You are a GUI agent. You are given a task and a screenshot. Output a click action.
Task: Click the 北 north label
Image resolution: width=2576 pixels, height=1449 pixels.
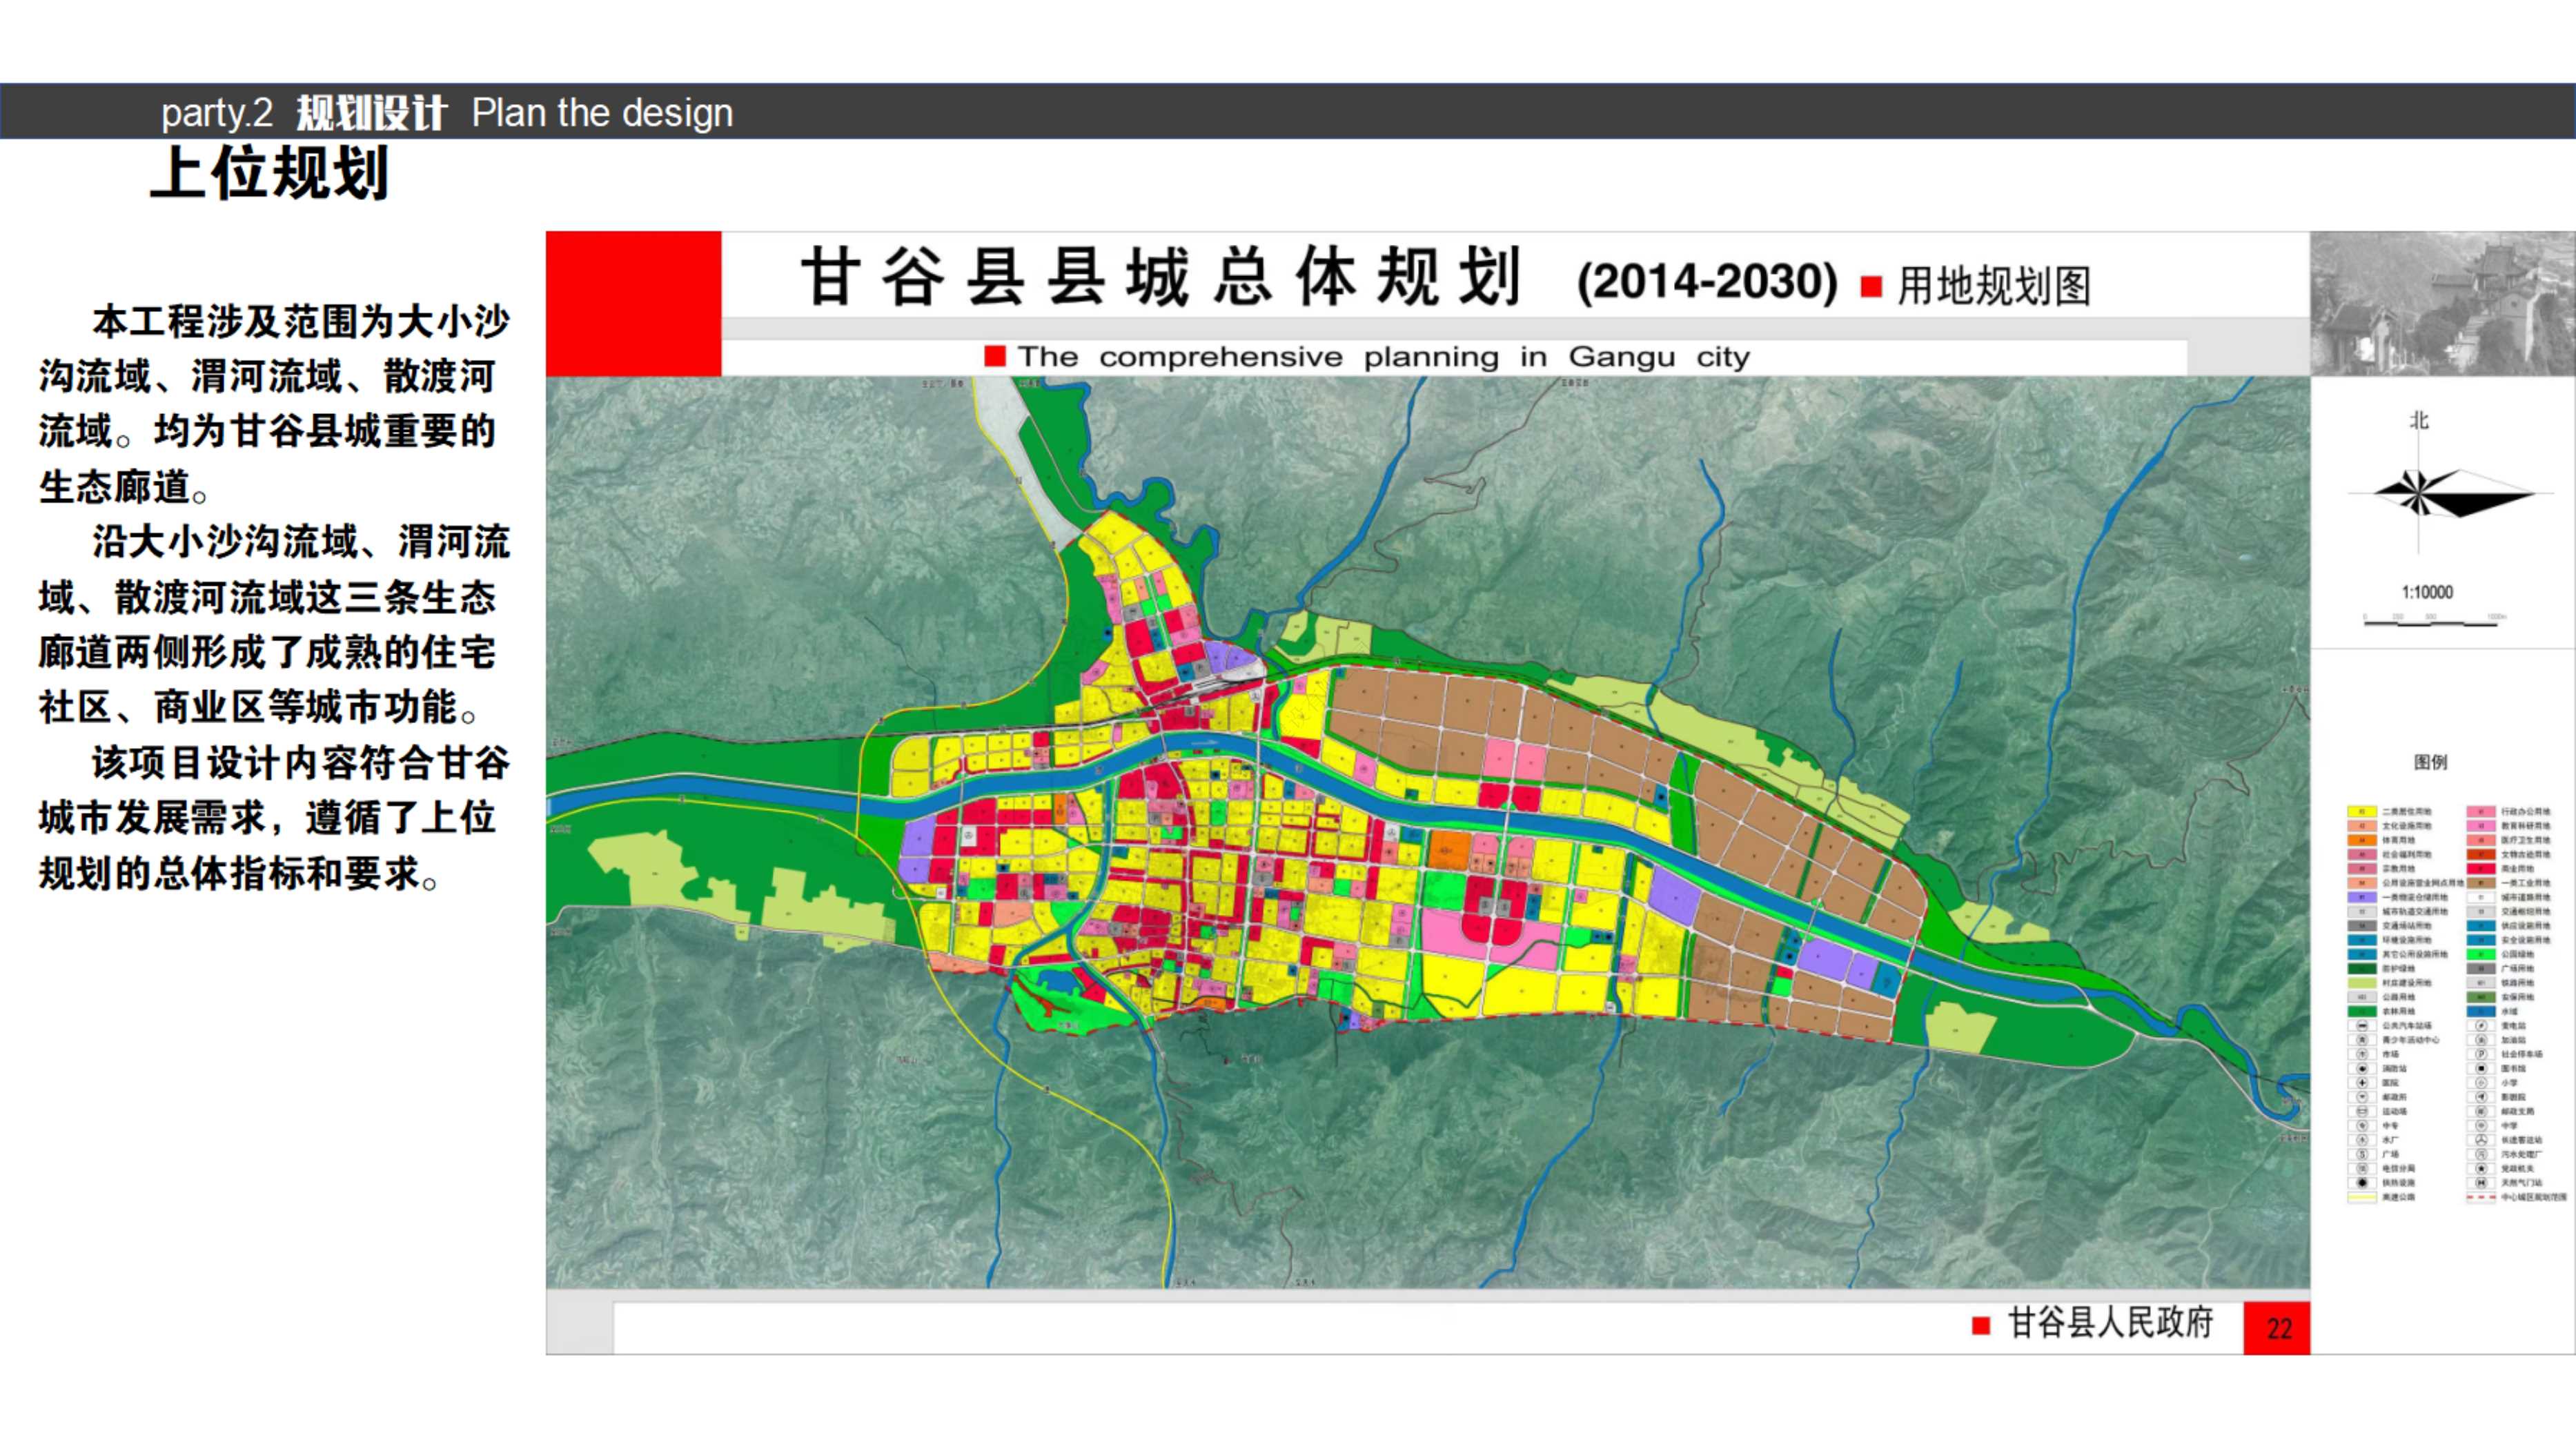[2419, 421]
